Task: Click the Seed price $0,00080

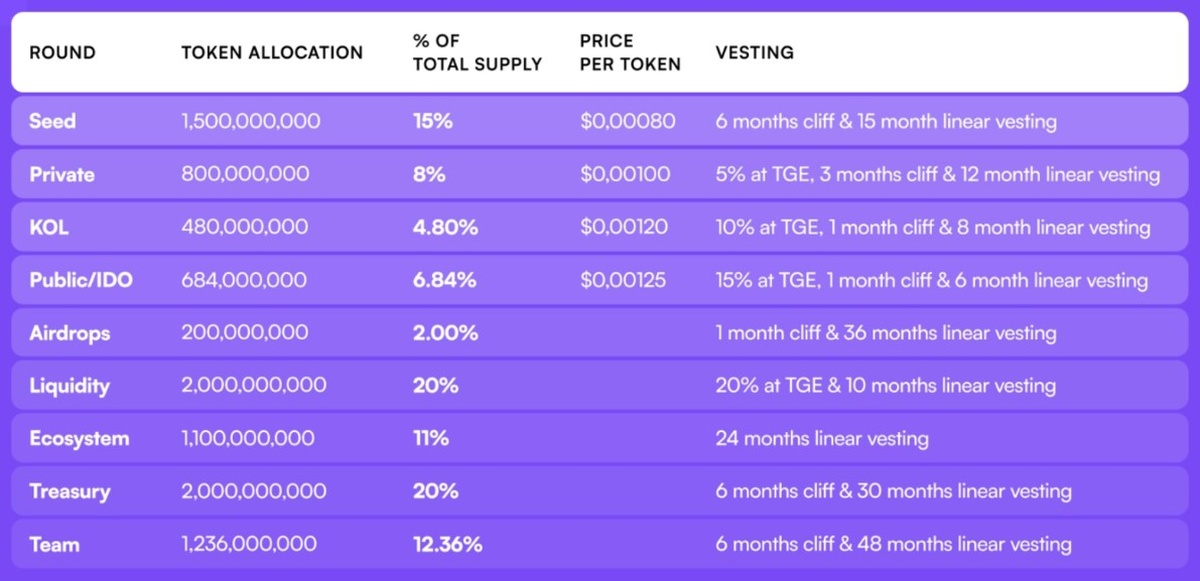Action: tap(628, 122)
